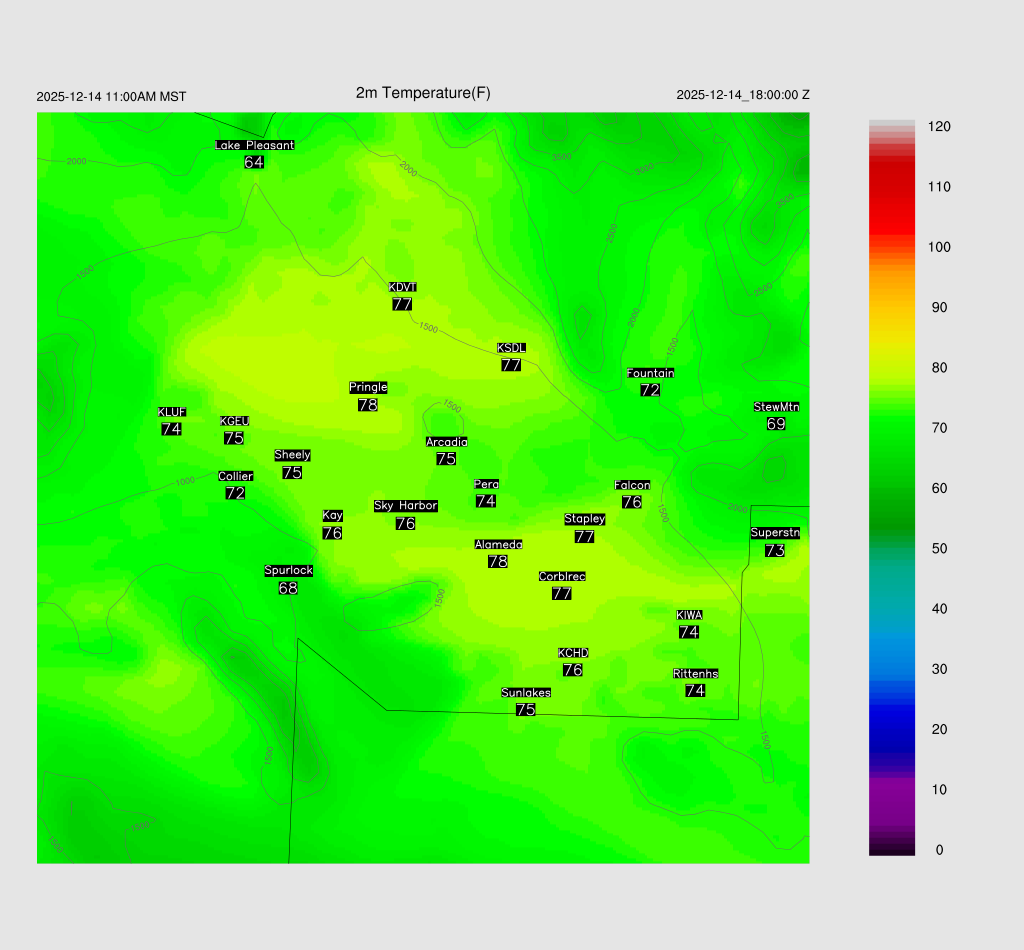Click the StewMtn station label

pos(776,407)
